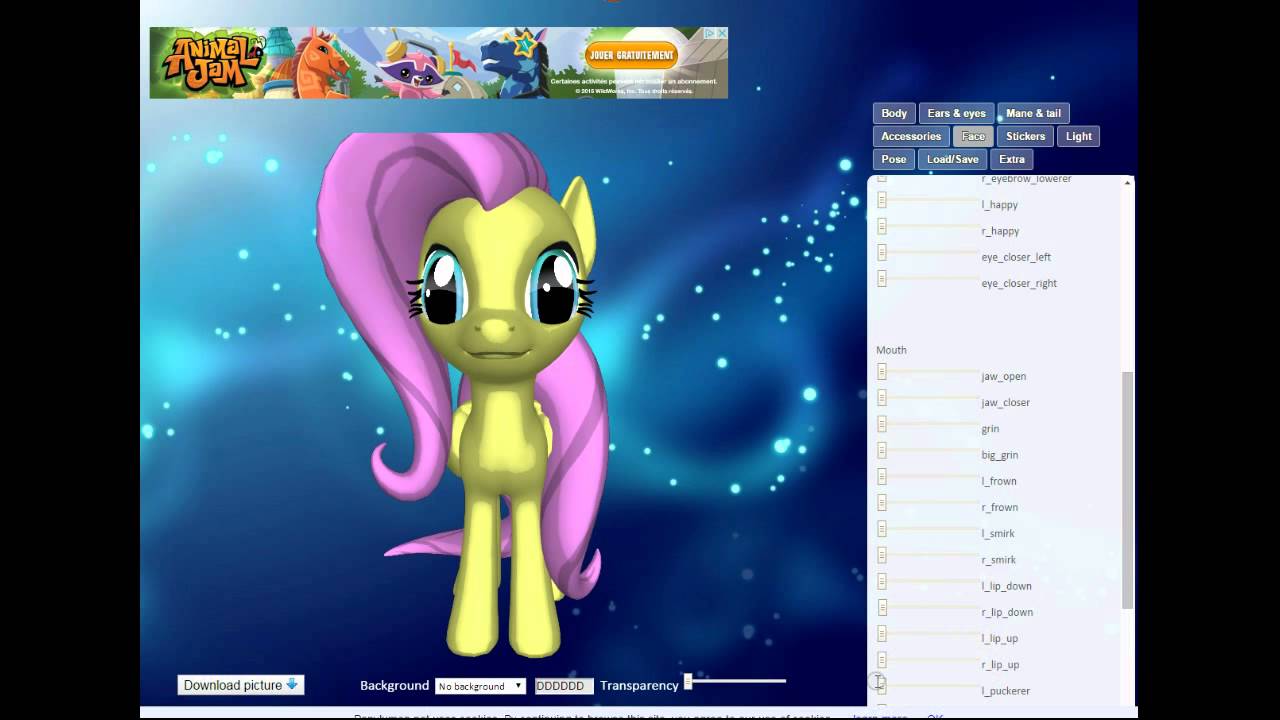
Task: Click the r_lip_up slider handle
Action: pyautogui.click(x=882, y=659)
